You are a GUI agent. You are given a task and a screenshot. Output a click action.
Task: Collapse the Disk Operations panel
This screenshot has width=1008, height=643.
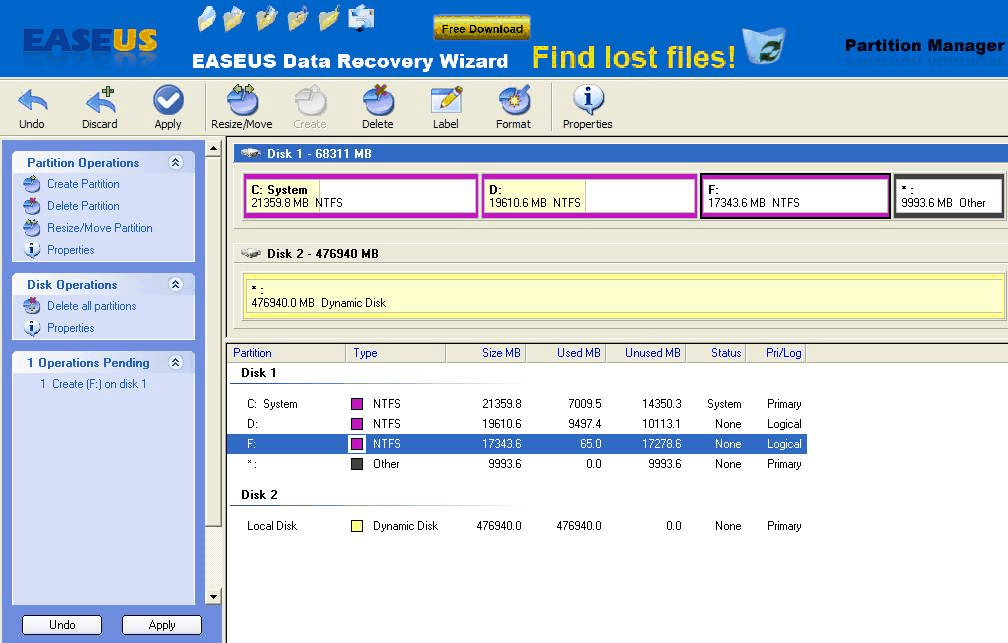point(176,284)
